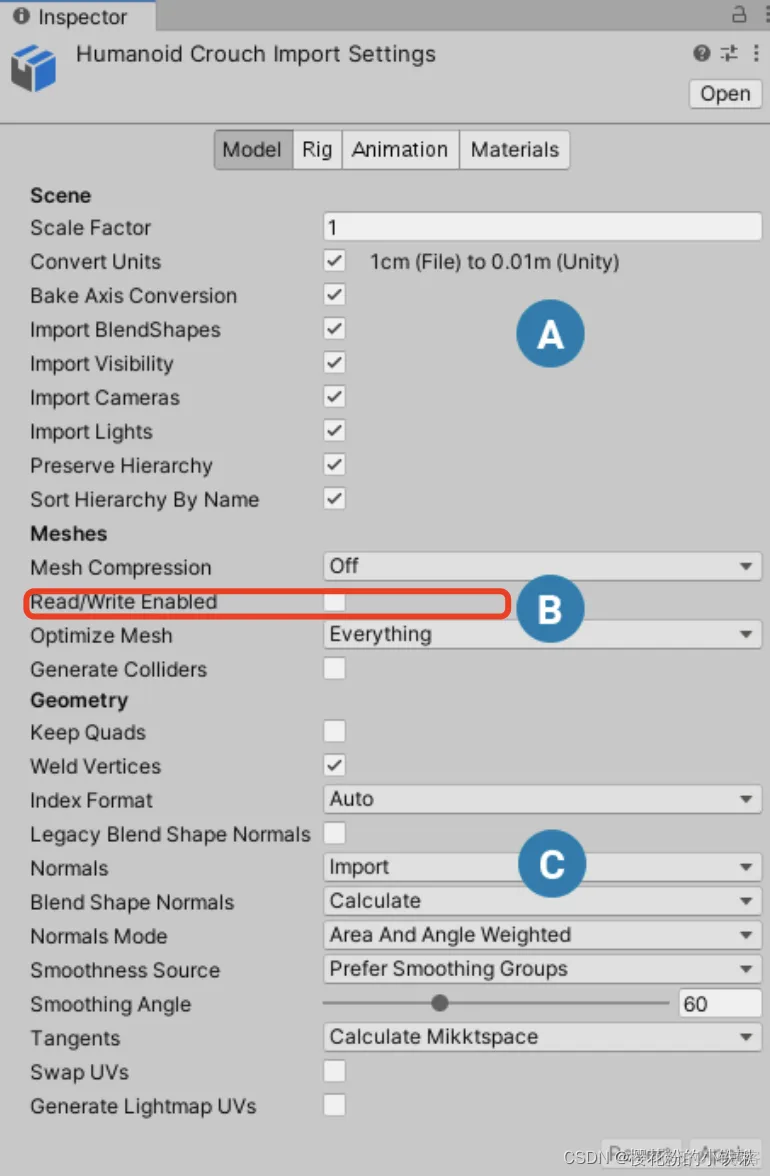770x1176 pixels.
Task: Click the Inspector info icon
Action: point(21,15)
